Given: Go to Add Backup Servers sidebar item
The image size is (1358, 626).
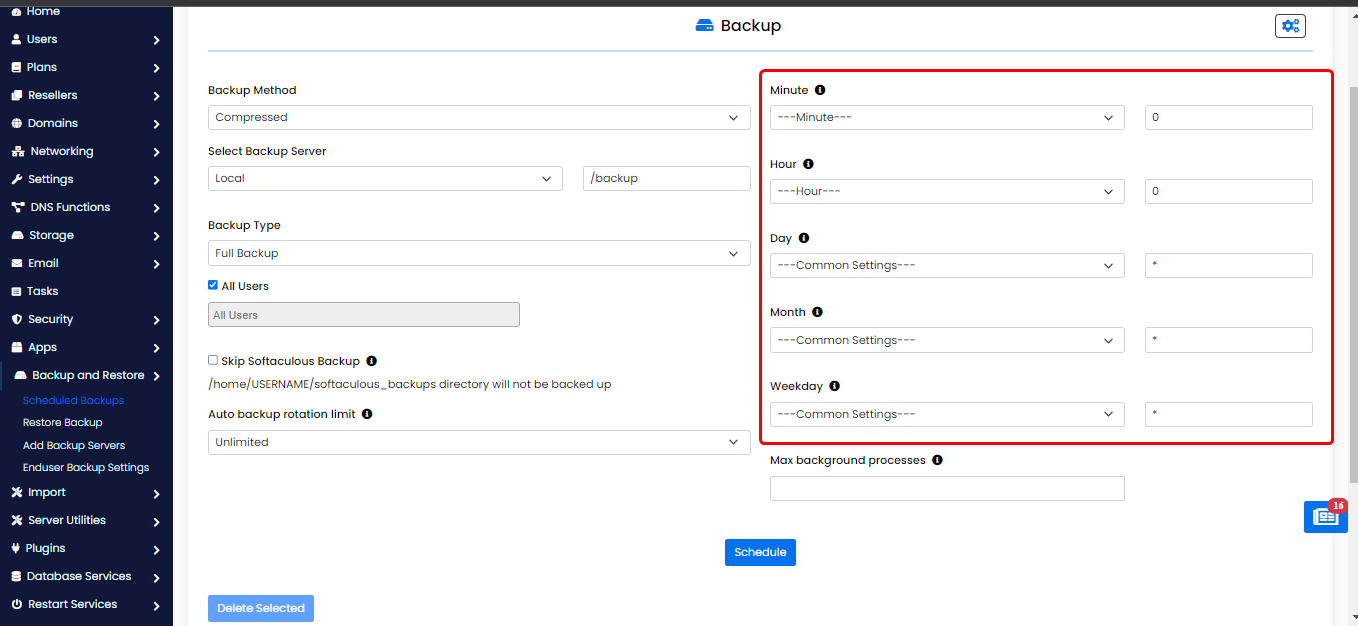Looking at the screenshot, I should tap(74, 445).
